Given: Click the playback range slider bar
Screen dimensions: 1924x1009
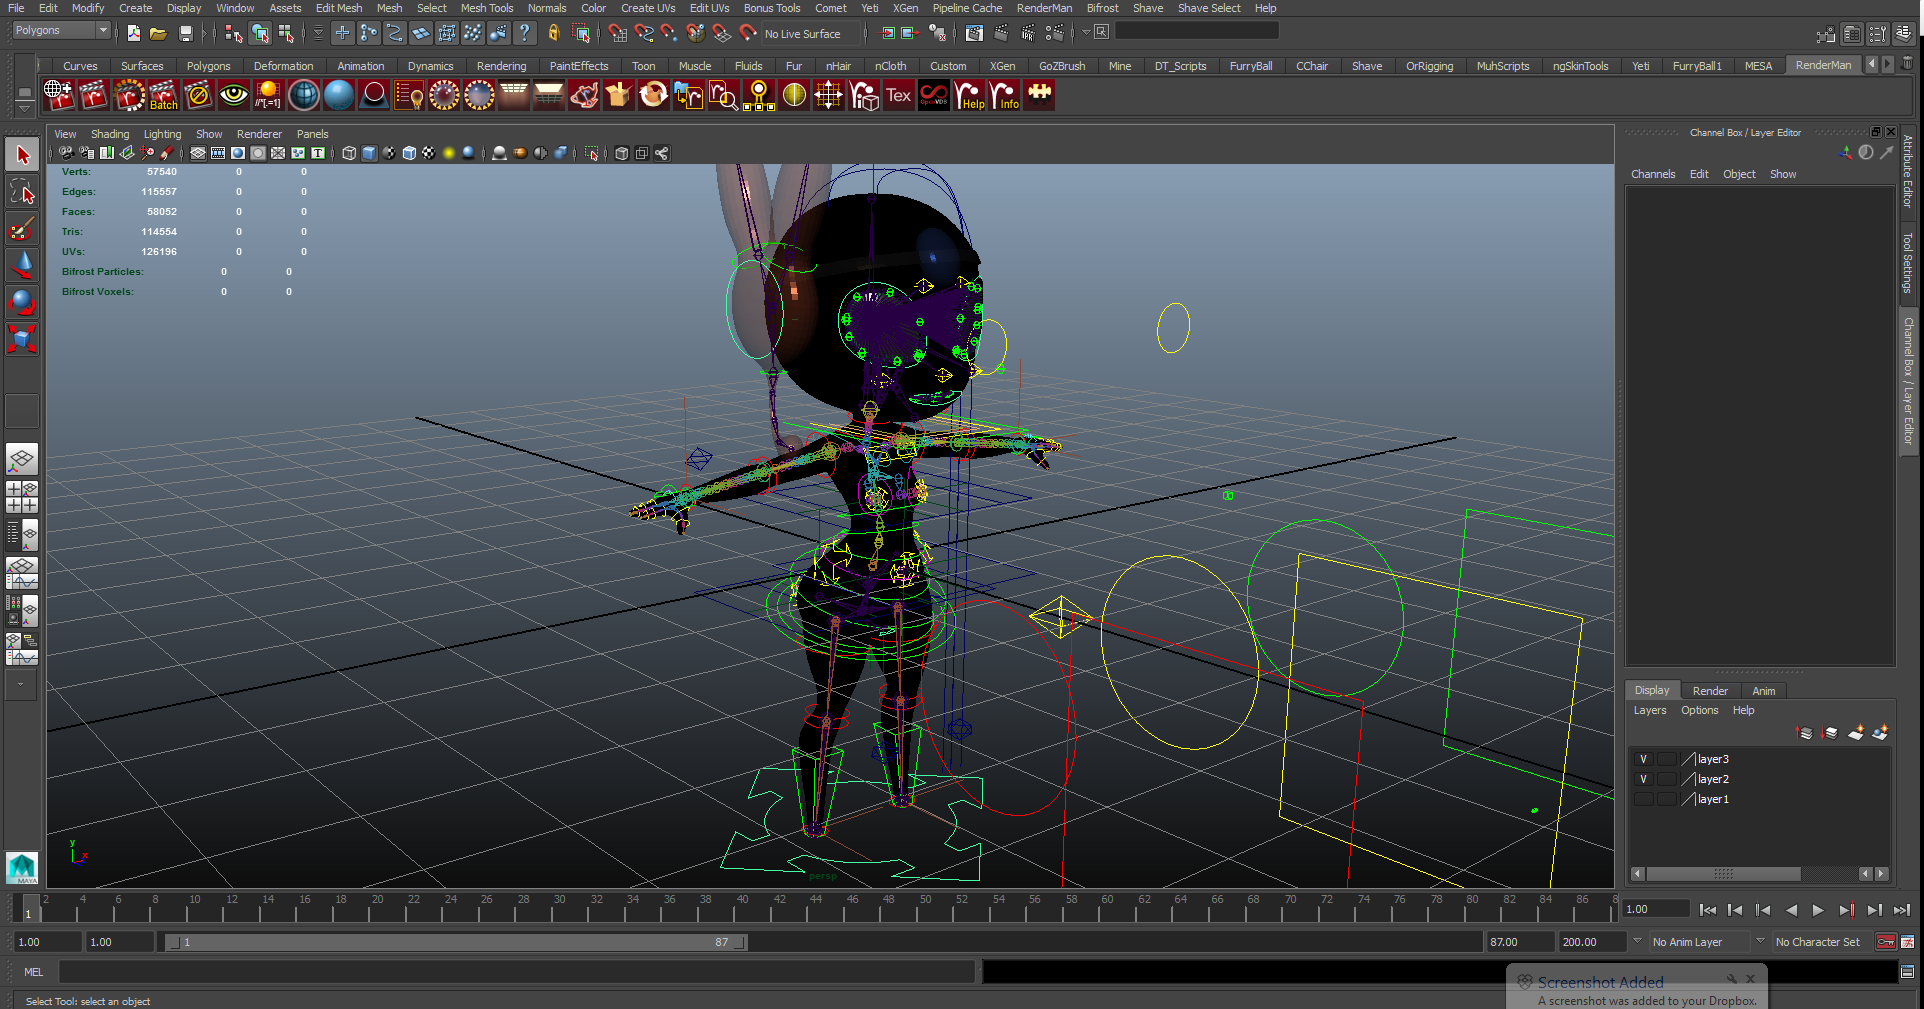Looking at the screenshot, I should tap(455, 942).
